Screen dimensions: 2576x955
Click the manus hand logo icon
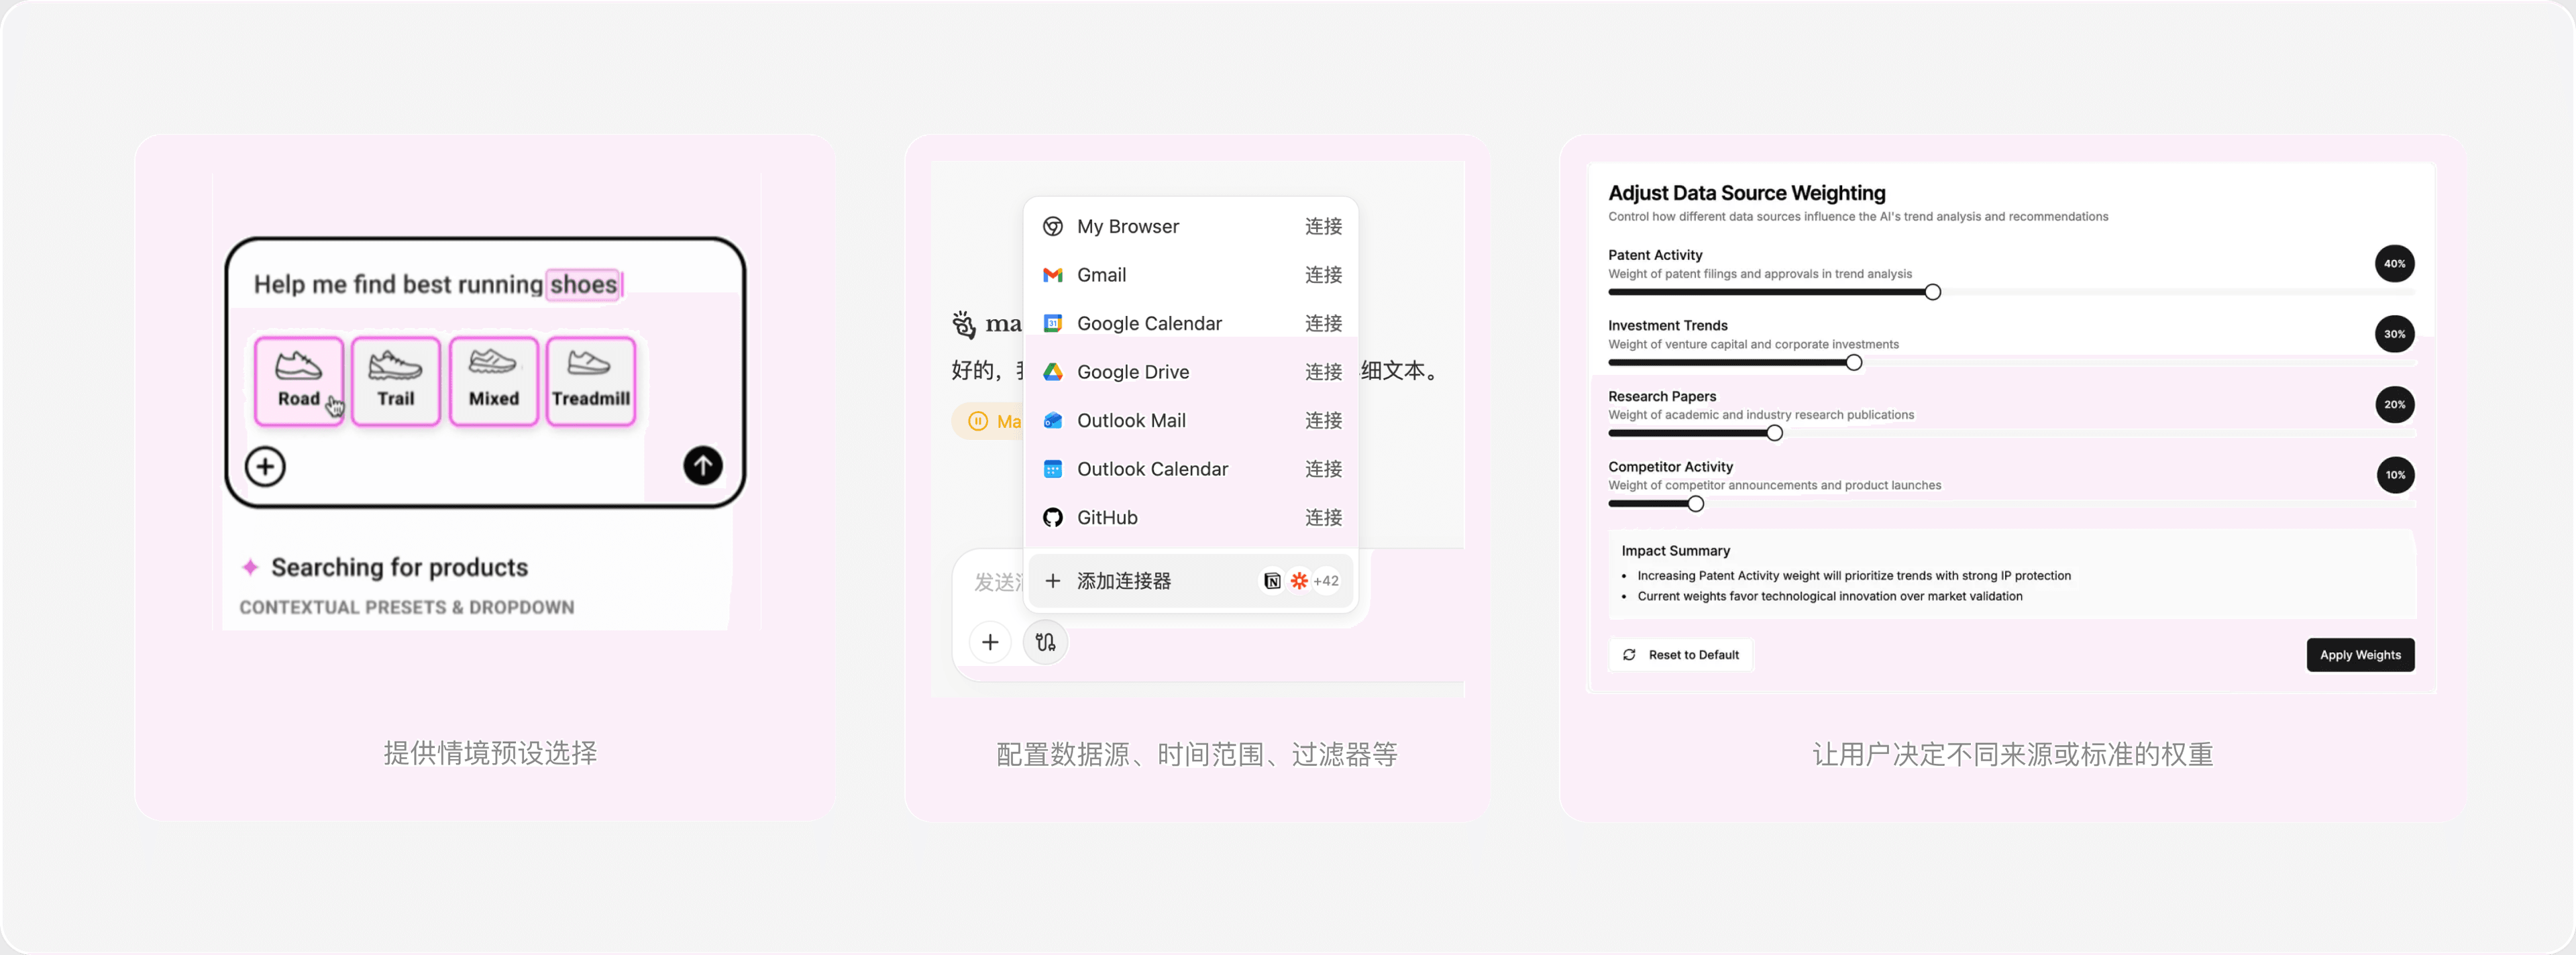pos(963,324)
